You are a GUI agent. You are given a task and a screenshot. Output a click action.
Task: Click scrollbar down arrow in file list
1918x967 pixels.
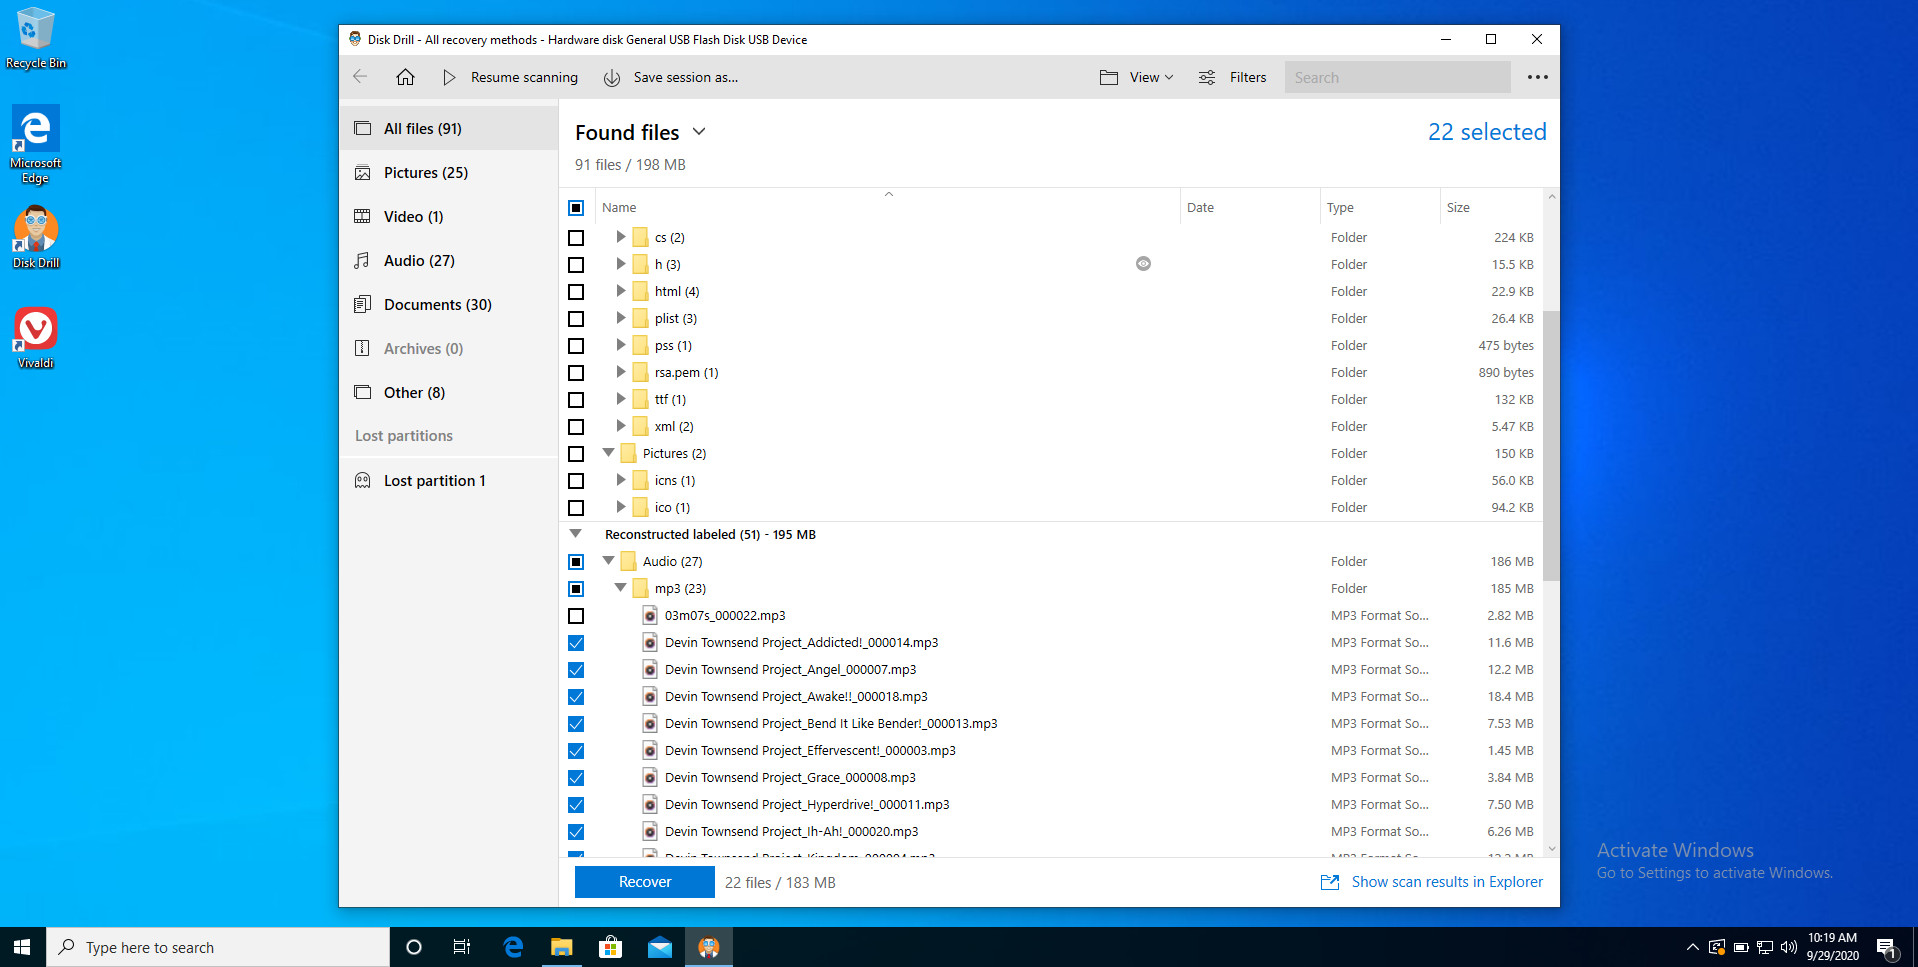[x=1551, y=849]
